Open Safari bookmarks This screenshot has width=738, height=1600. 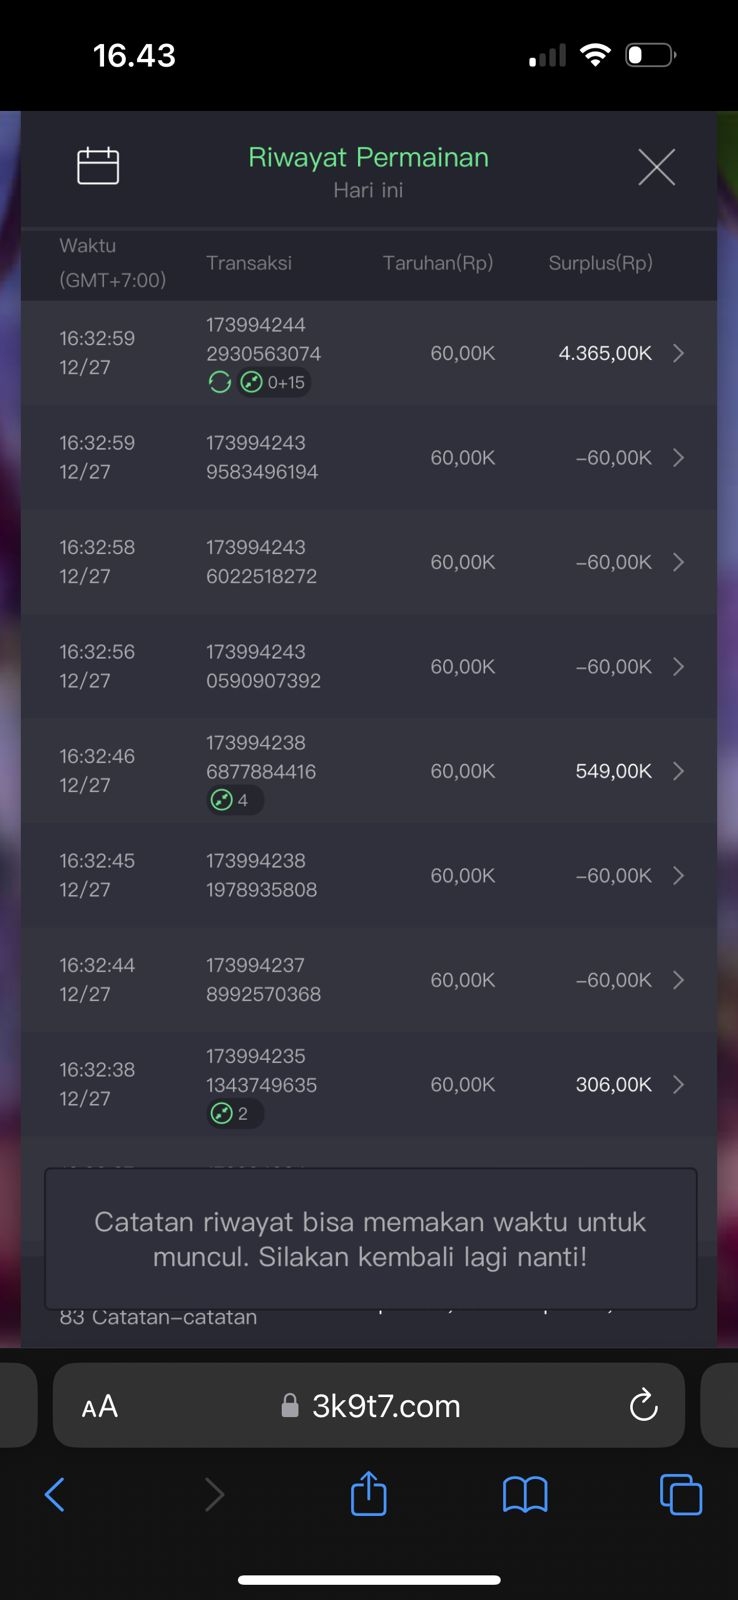tap(525, 1495)
